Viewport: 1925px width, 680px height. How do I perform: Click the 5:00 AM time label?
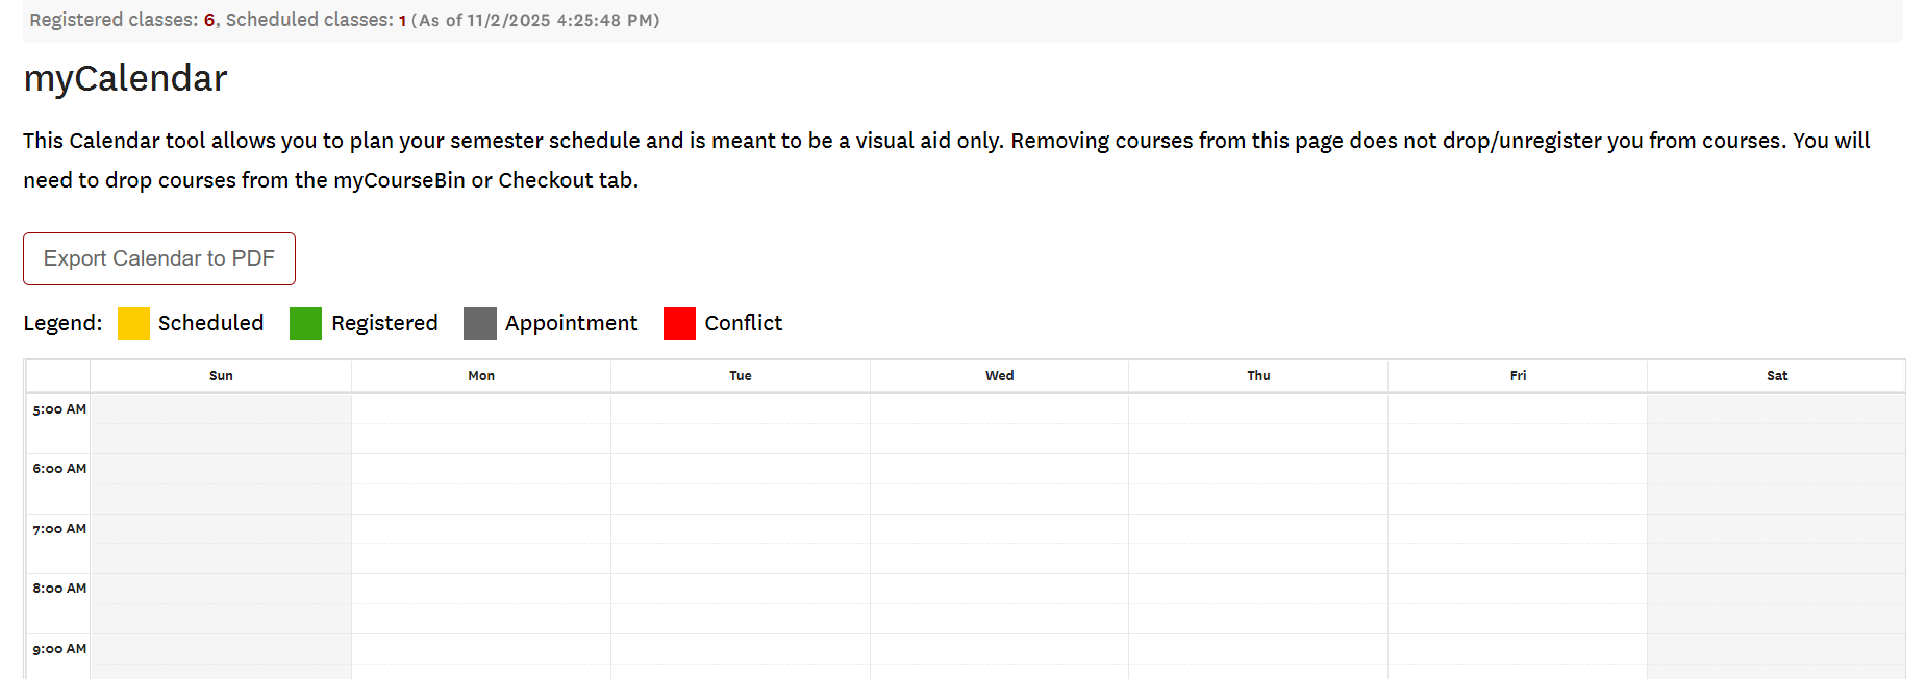point(59,408)
